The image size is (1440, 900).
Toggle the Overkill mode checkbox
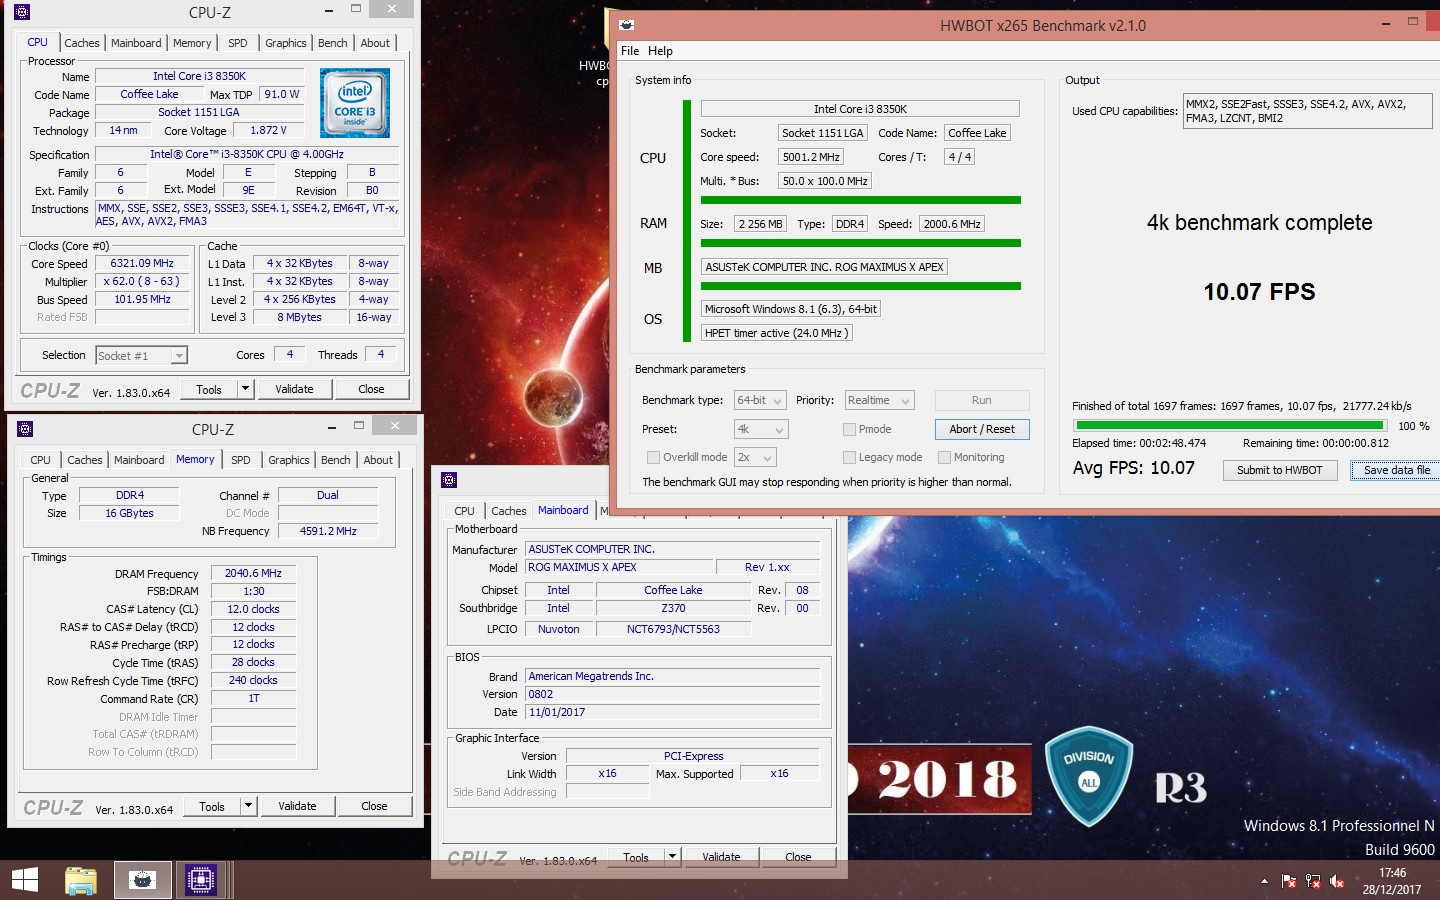tap(653, 457)
